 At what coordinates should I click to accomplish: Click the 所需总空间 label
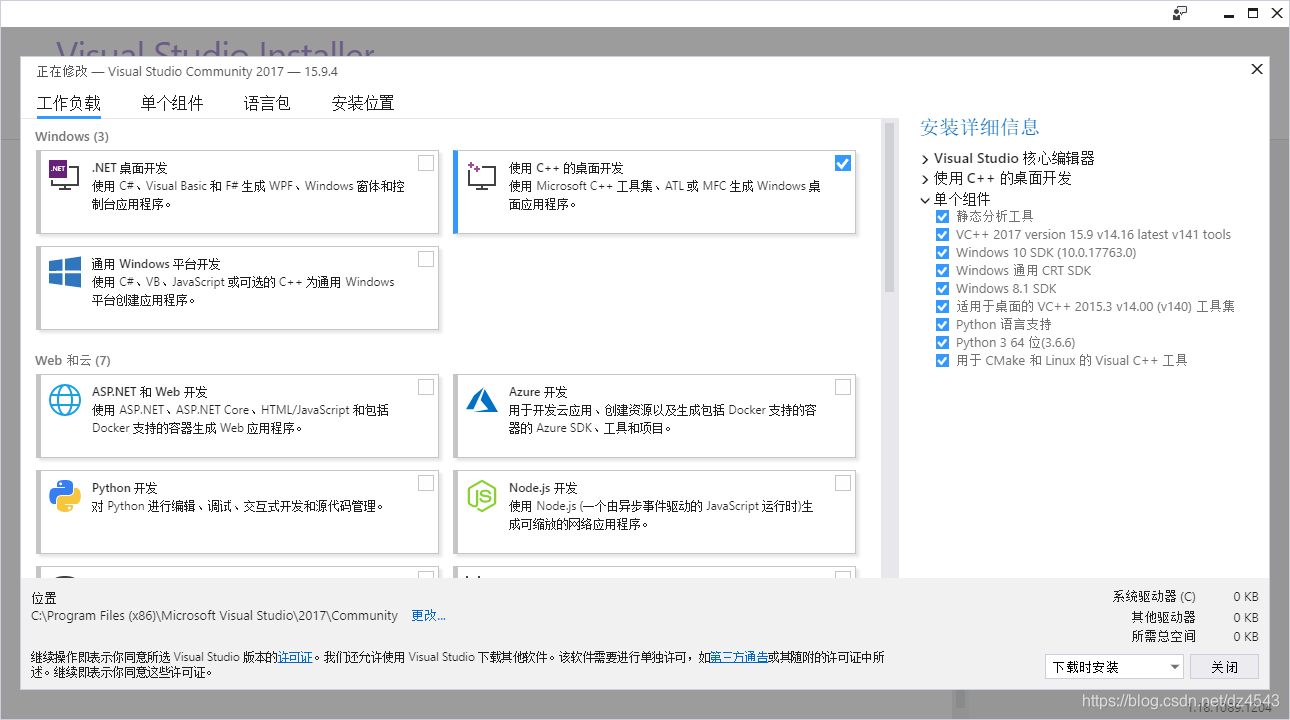click(1164, 636)
